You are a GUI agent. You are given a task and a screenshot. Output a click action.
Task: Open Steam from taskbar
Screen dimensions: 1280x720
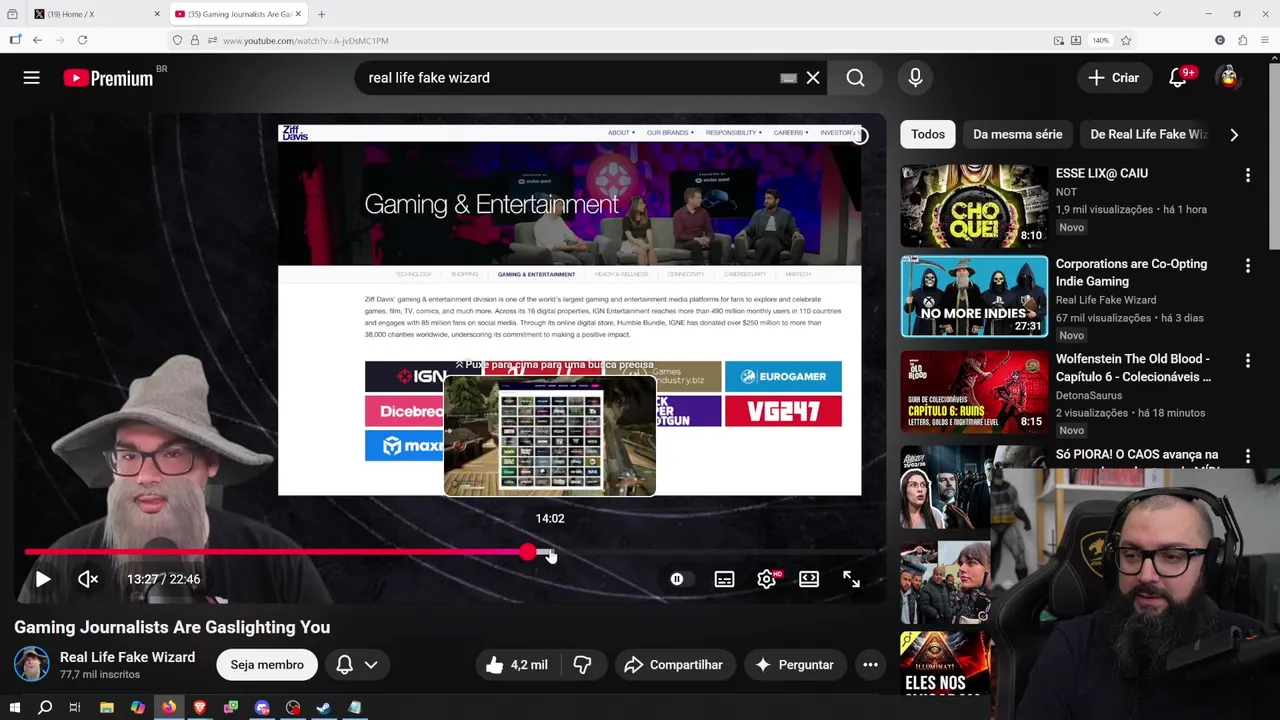[x=324, y=708]
